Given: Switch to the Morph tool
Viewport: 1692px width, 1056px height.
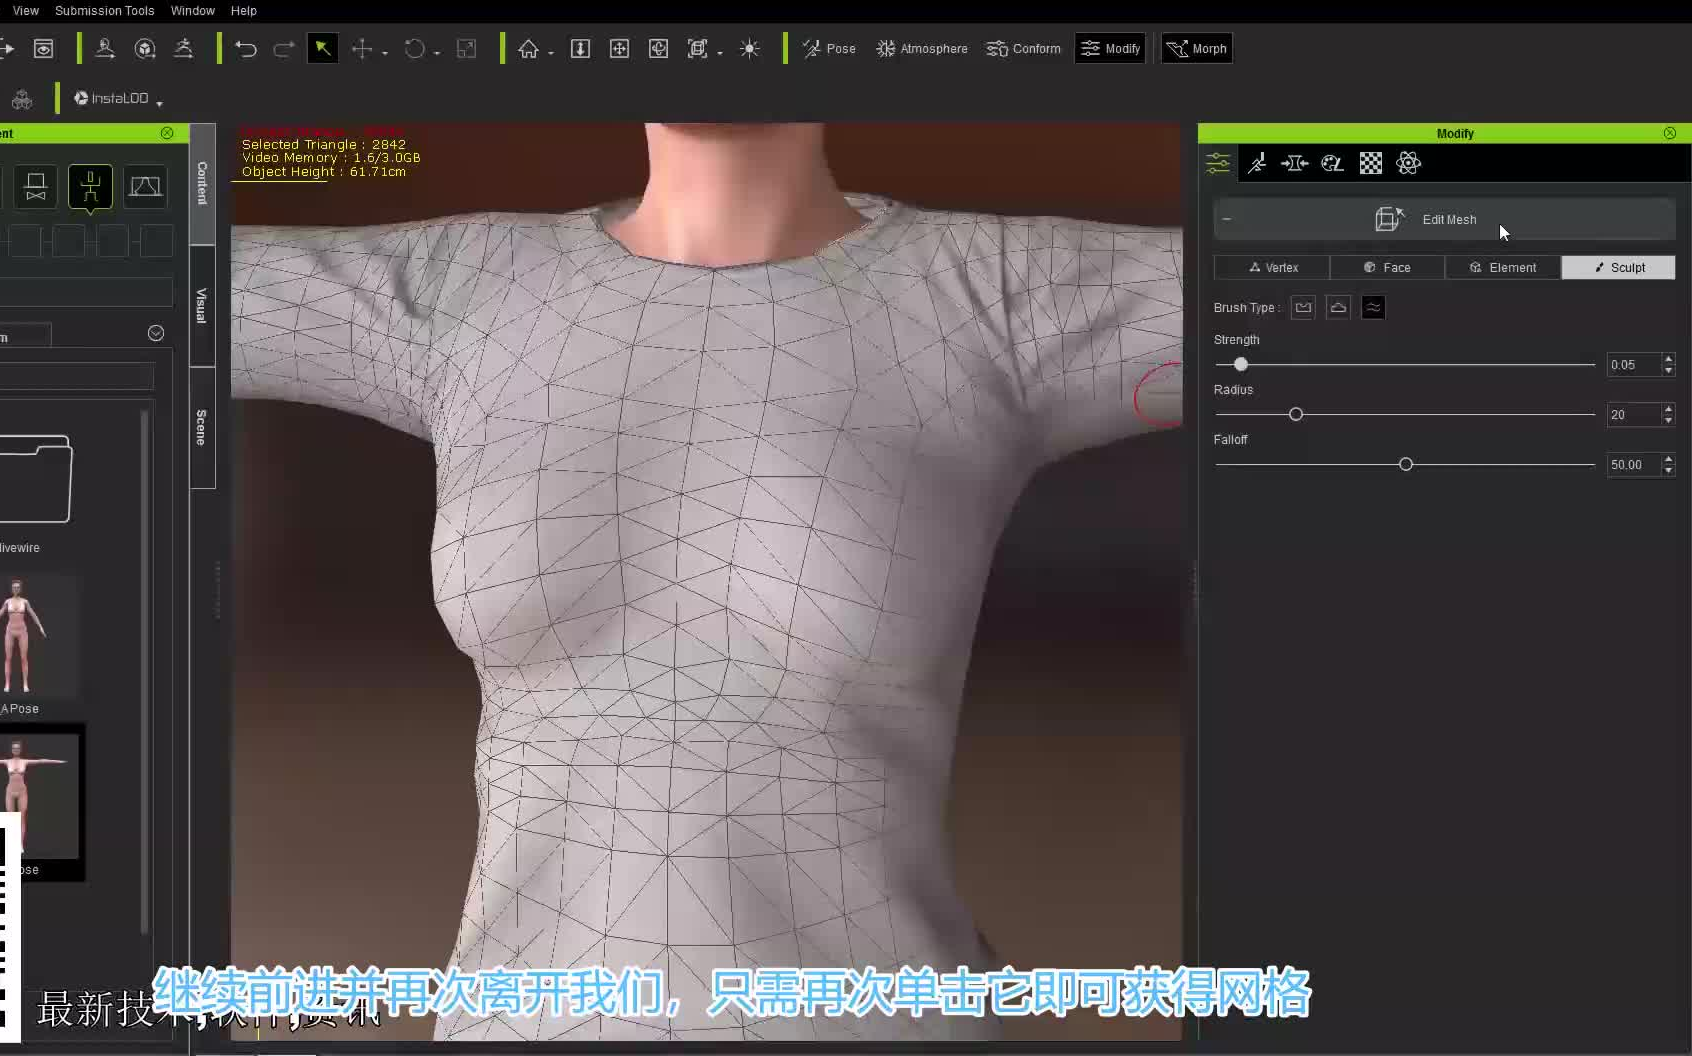Looking at the screenshot, I should coord(1196,48).
